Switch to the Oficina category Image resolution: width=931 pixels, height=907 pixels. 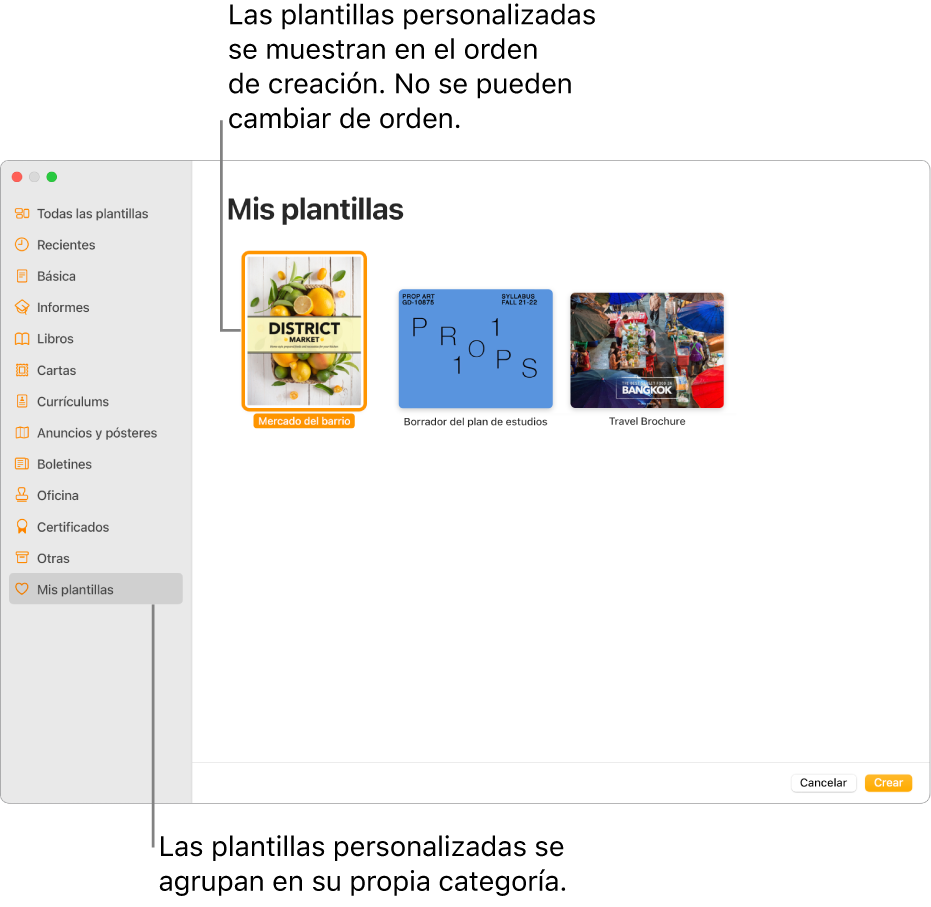click(x=58, y=496)
